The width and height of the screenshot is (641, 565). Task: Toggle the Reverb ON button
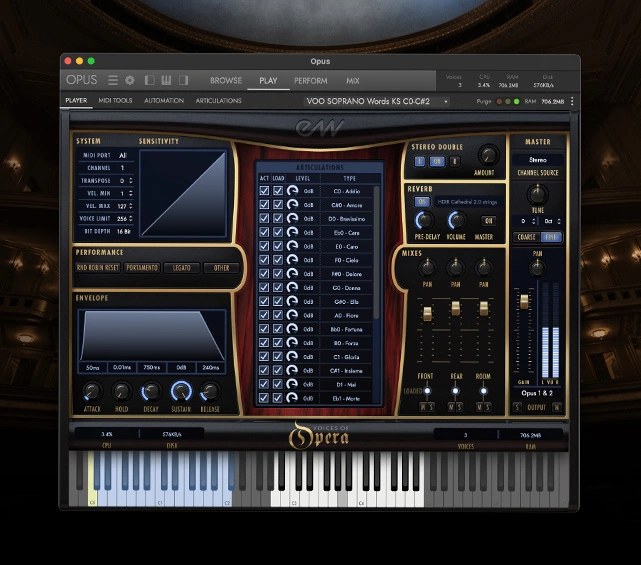(422, 202)
